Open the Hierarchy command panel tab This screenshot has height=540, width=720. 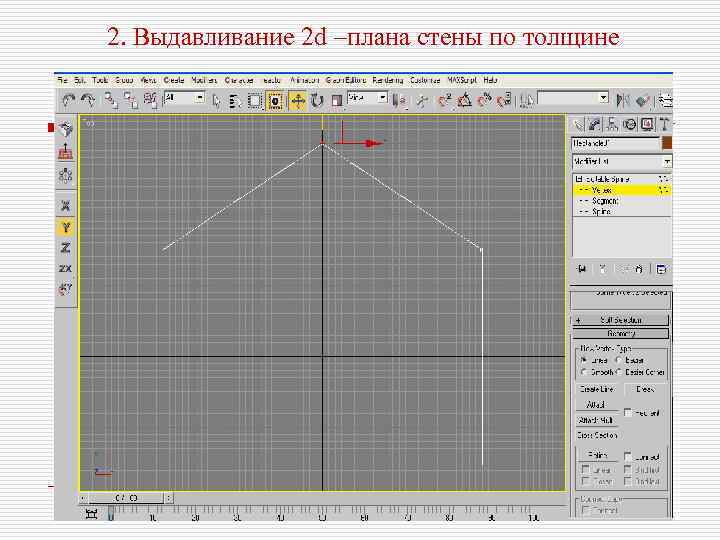(x=612, y=124)
